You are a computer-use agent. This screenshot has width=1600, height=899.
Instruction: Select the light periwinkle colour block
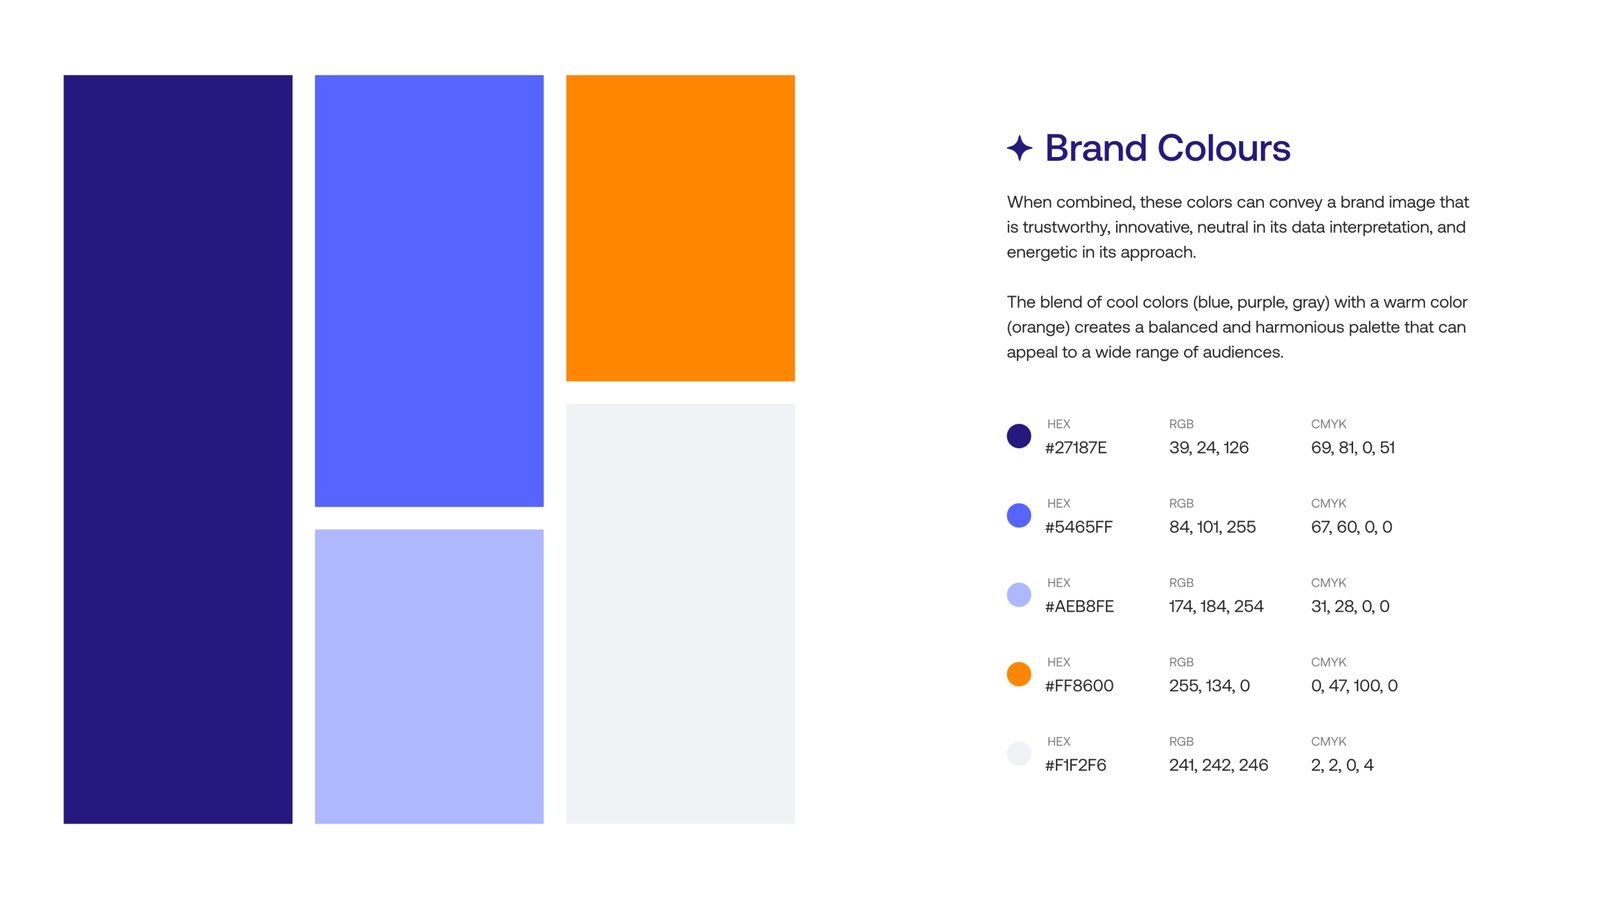(429, 676)
